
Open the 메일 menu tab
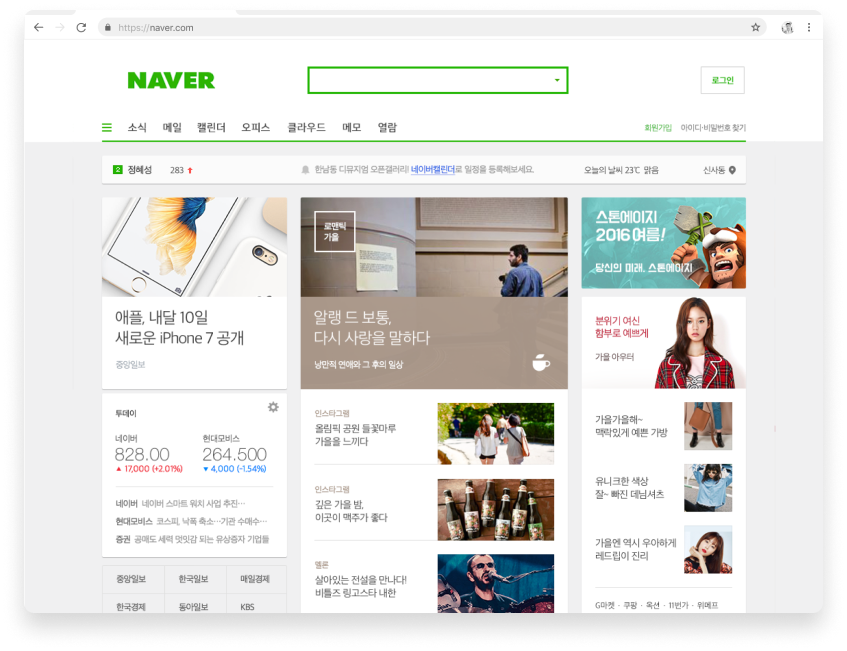[172, 127]
